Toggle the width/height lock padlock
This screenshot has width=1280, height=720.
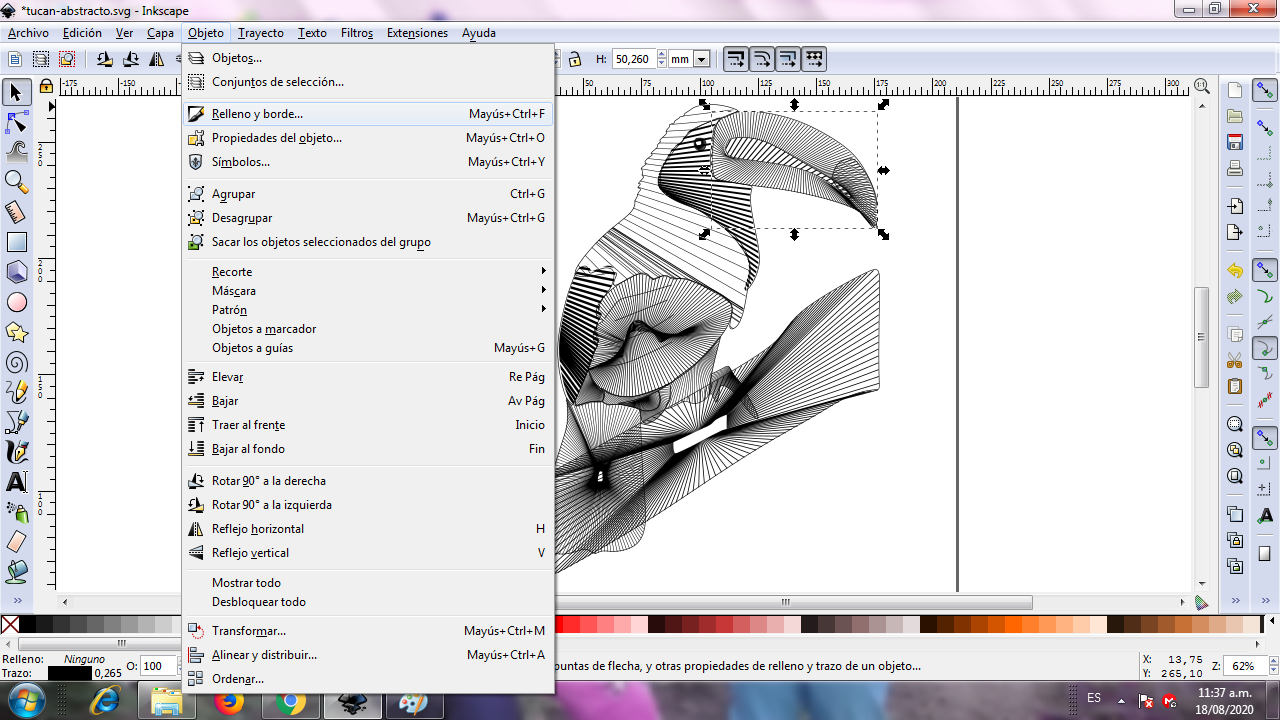(575, 59)
